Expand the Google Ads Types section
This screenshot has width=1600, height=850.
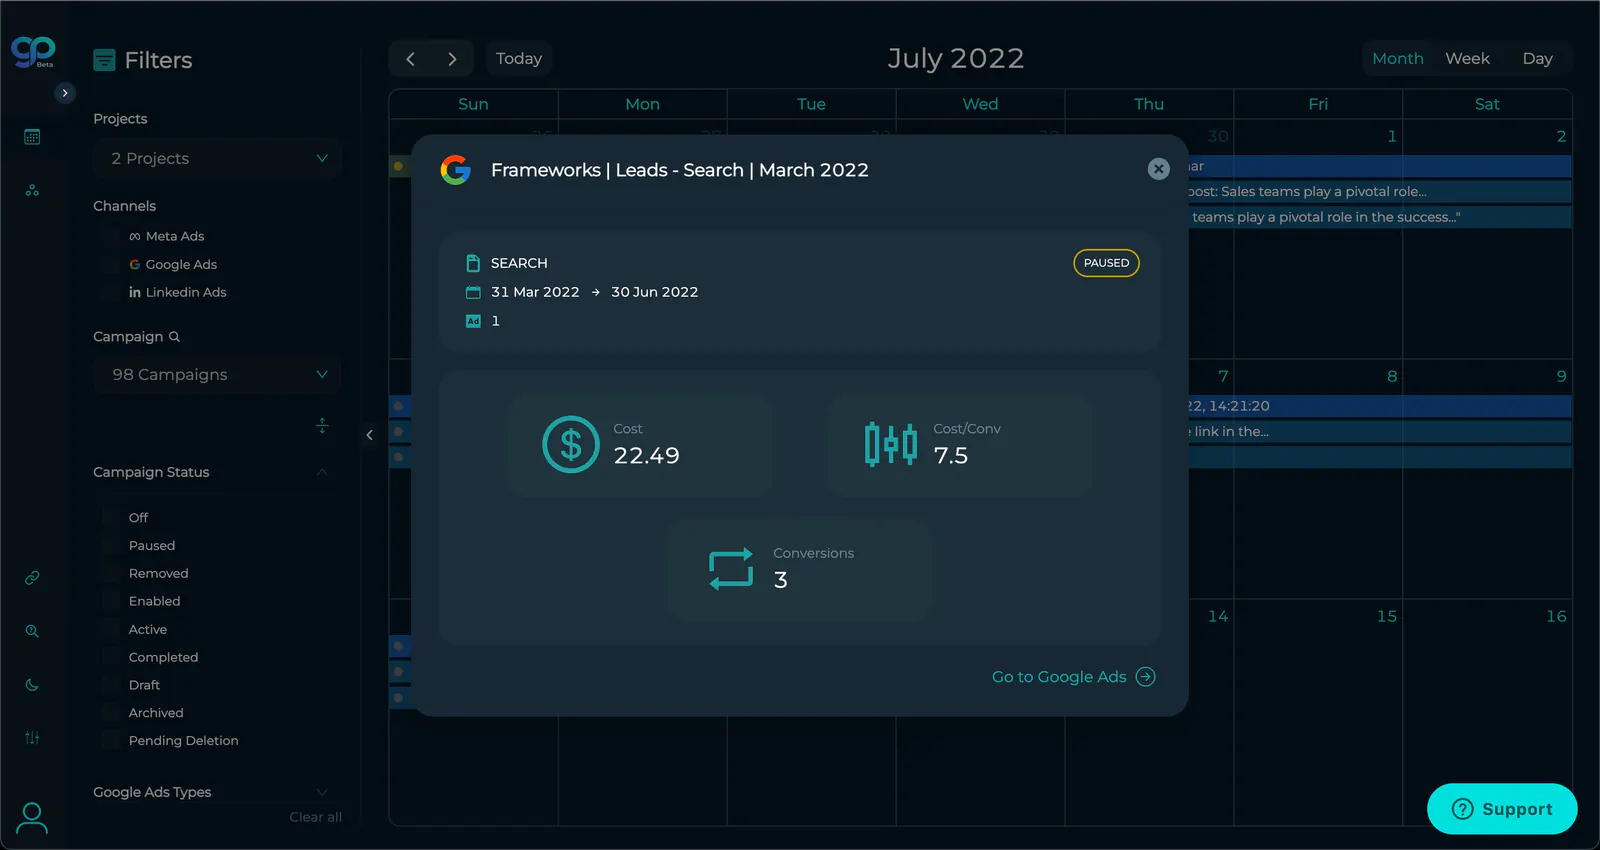coord(322,792)
